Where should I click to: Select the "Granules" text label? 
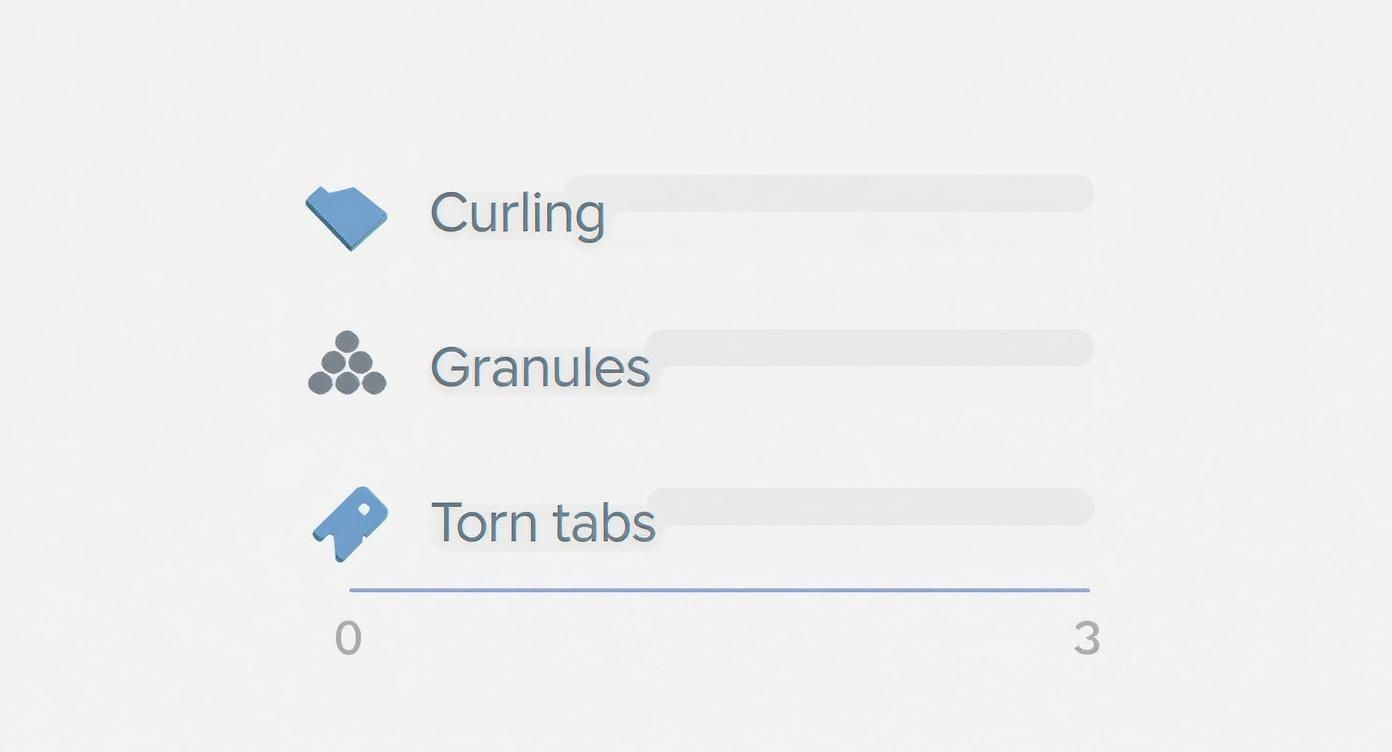pyautogui.click(x=540, y=368)
